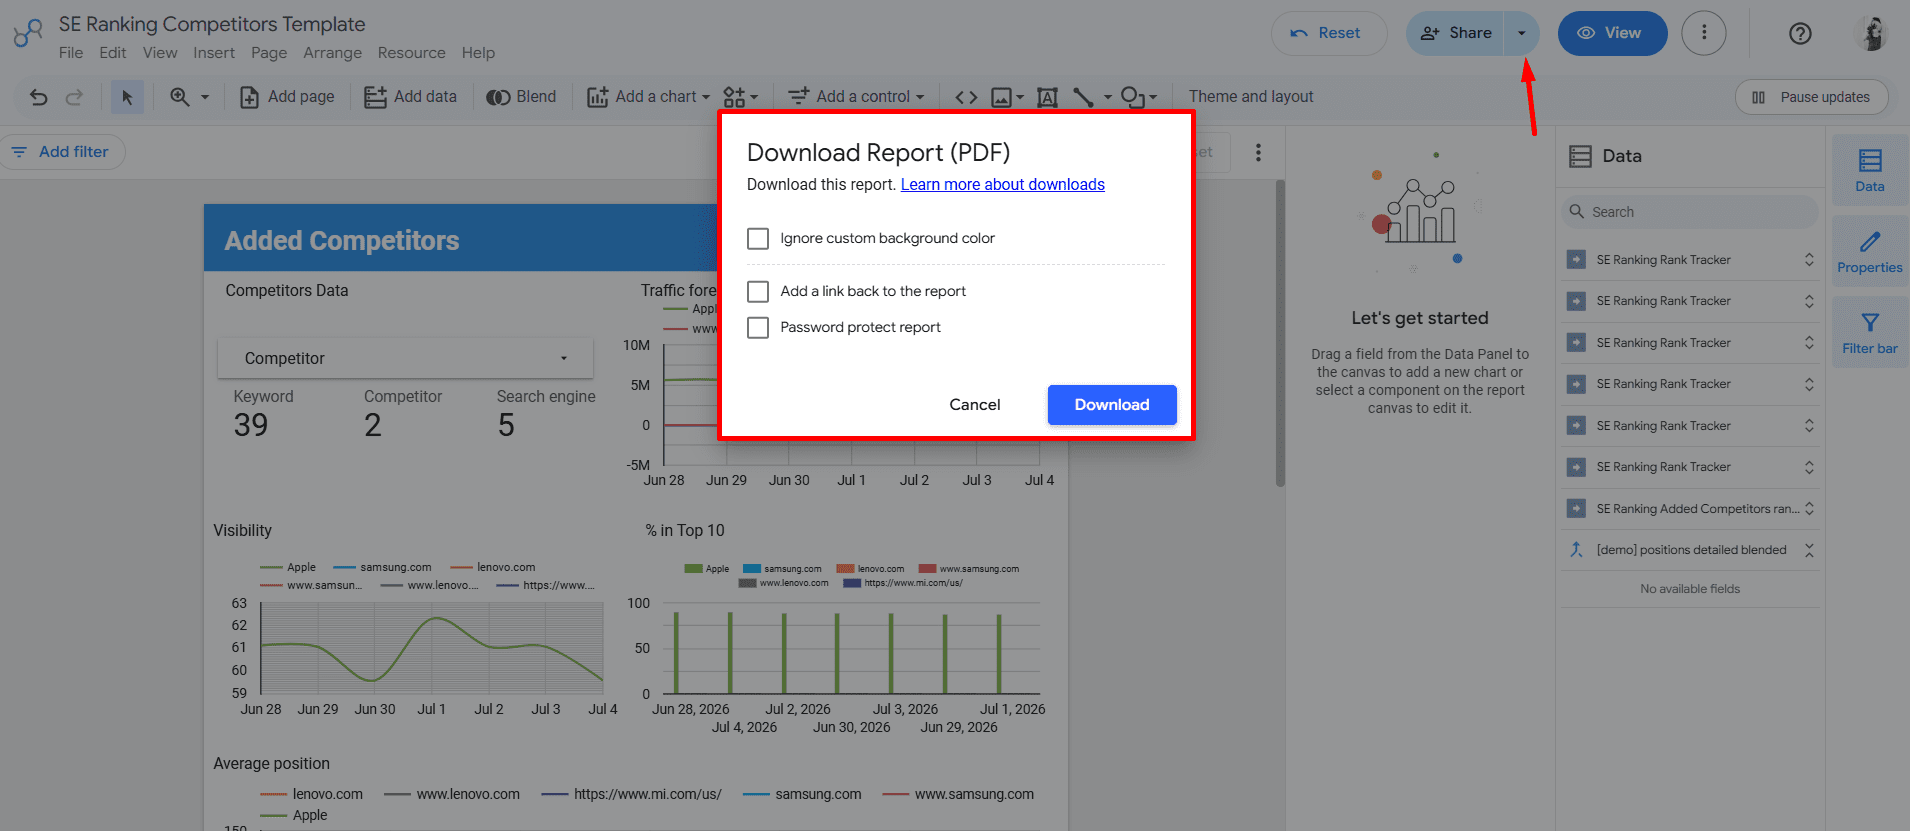
Task: Click the report title SE Ranking Competitors Template
Action: (212, 24)
